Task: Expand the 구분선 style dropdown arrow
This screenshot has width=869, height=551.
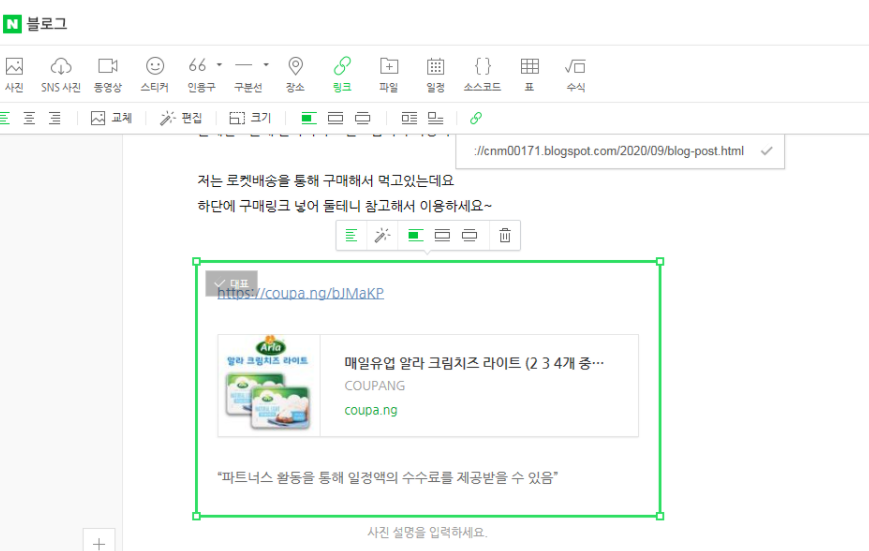Action: (x=266, y=65)
